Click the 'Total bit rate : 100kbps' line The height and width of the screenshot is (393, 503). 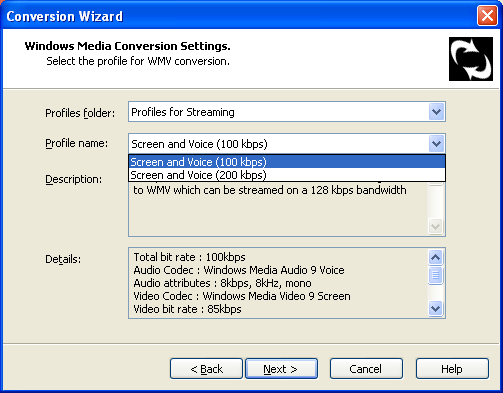click(189, 257)
